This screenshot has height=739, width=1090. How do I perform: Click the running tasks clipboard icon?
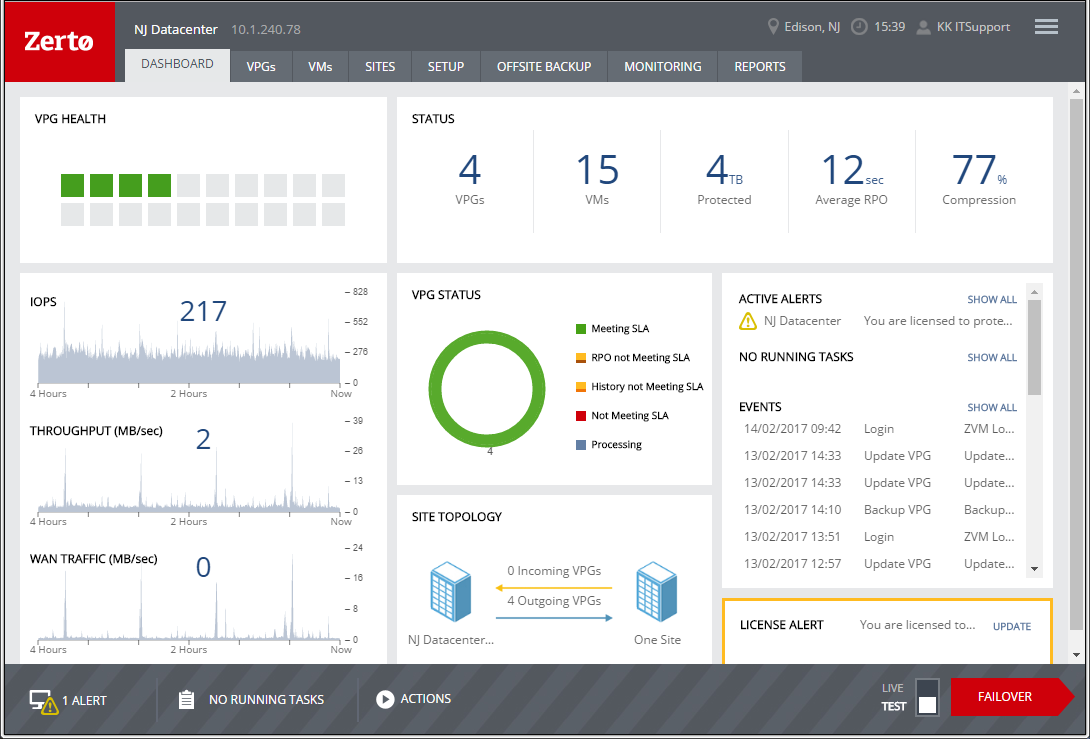click(x=186, y=700)
